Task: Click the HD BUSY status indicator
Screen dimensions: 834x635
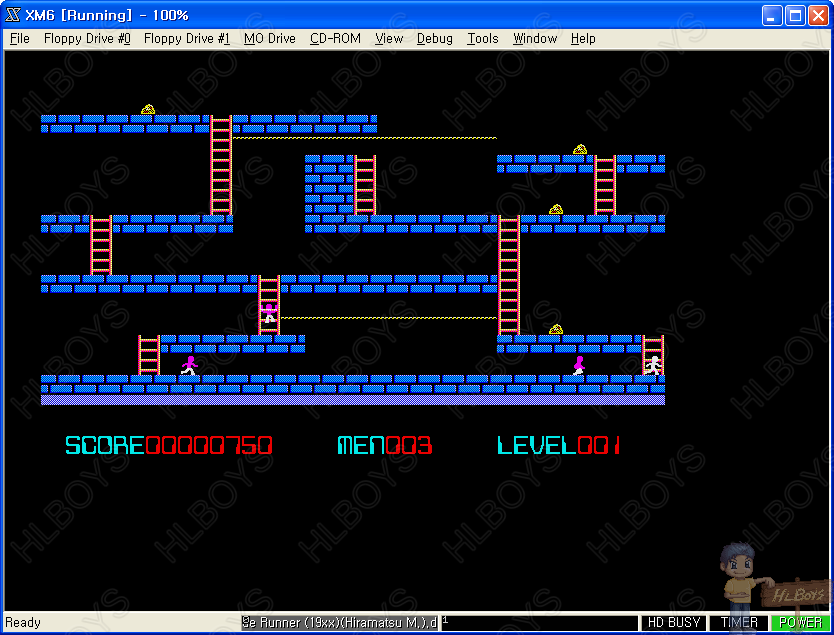Action: click(x=673, y=622)
